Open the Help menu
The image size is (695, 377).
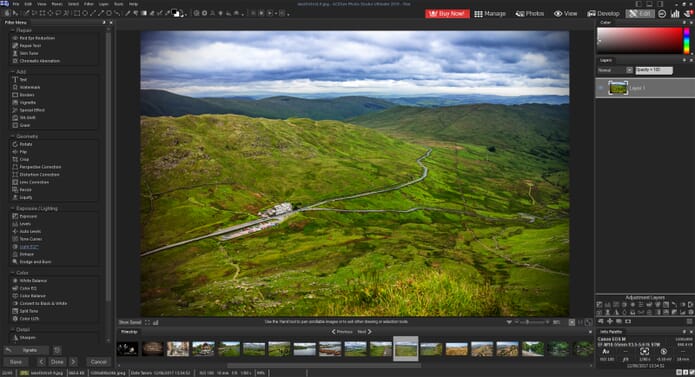133,4
